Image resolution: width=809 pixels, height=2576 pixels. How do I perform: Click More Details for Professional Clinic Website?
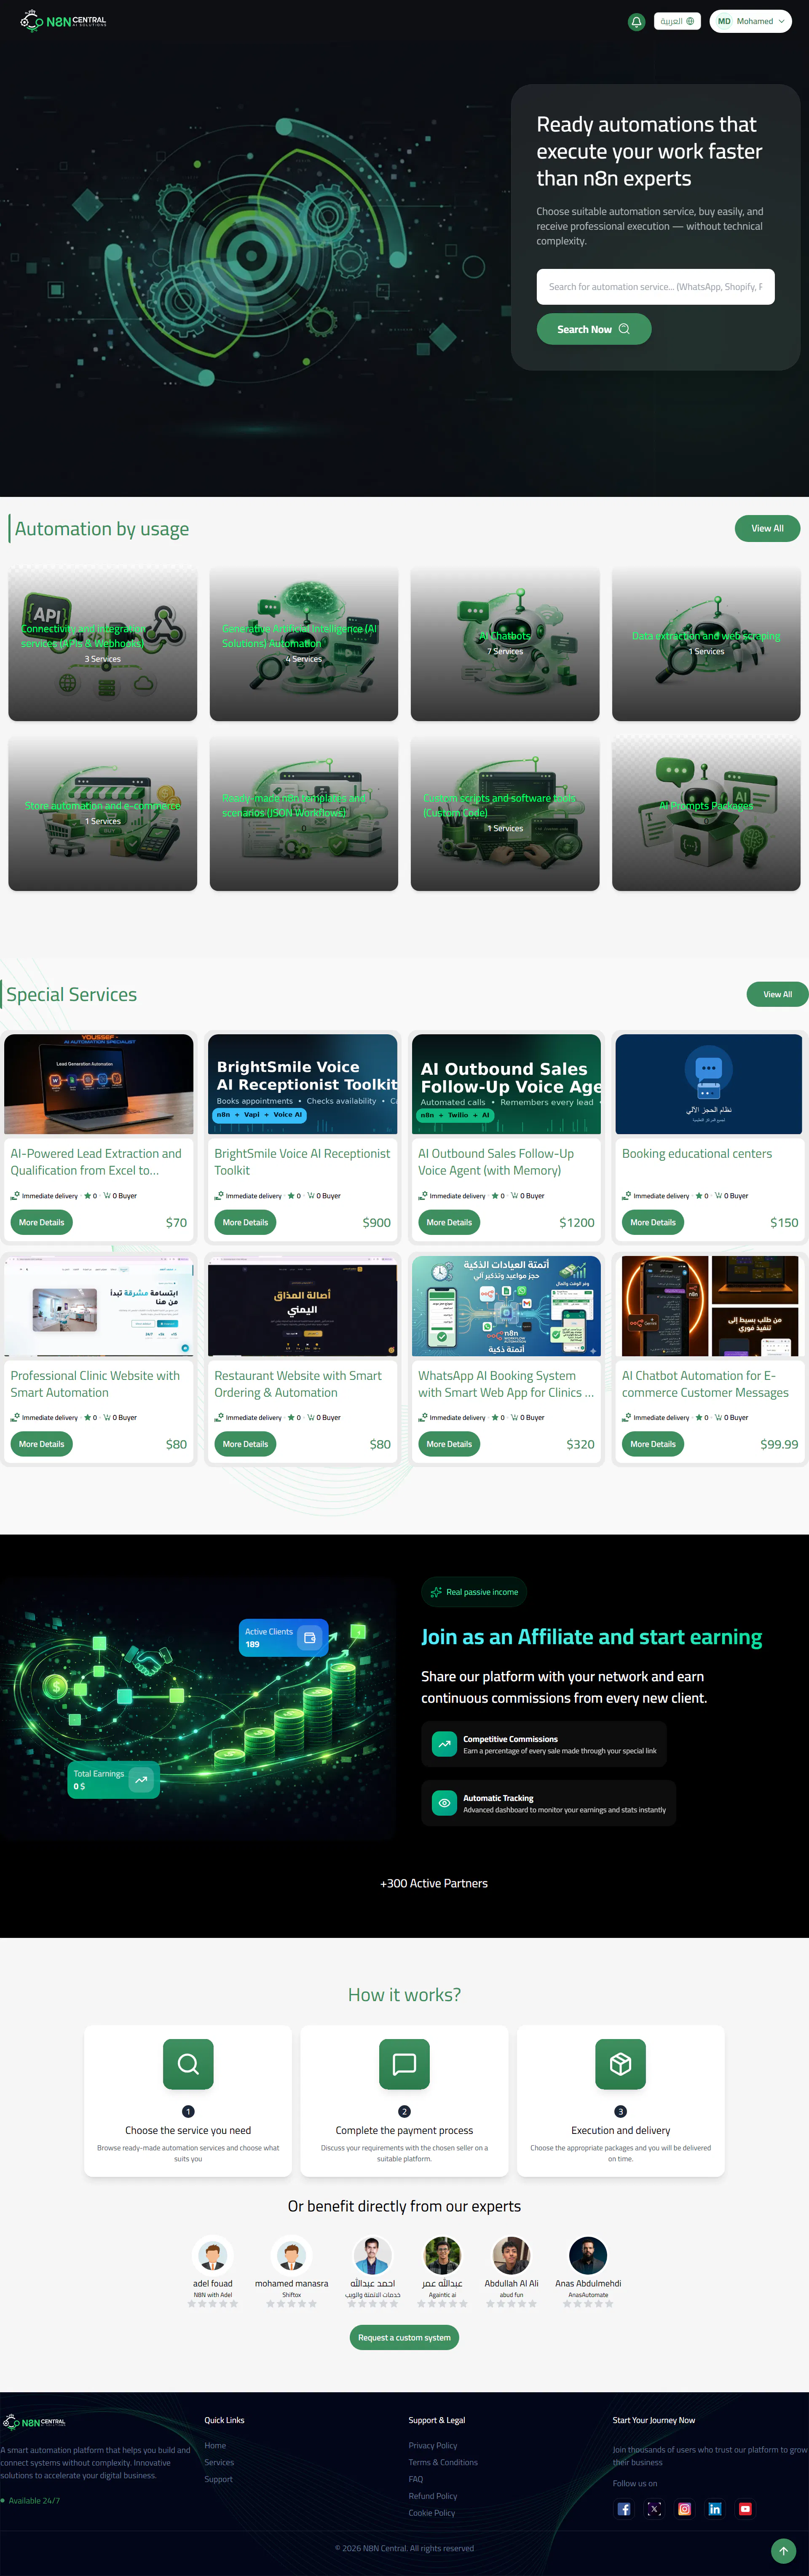tap(42, 1444)
